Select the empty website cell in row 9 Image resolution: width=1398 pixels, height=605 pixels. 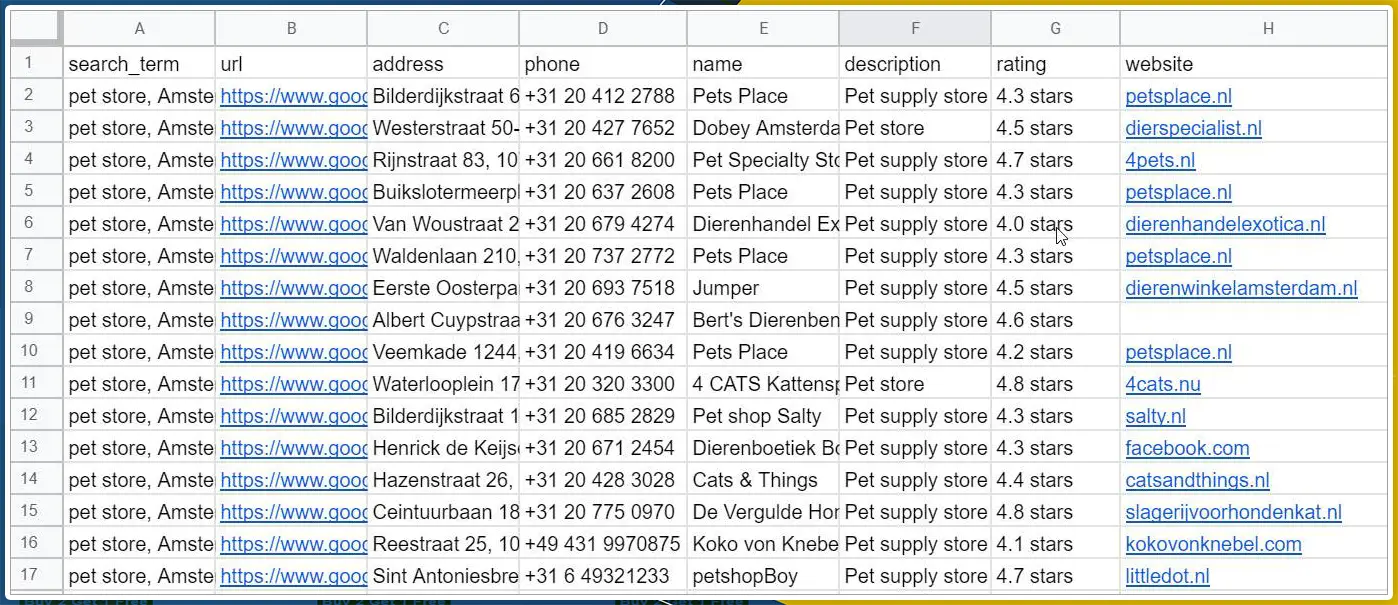point(1254,320)
